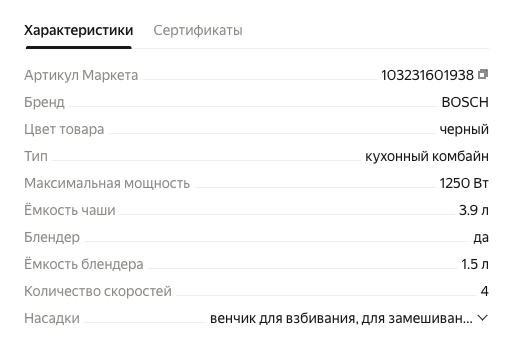Image resolution: width=513 pixels, height=362 pixels.
Task: Select the Характеристики tab
Action: (79, 30)
